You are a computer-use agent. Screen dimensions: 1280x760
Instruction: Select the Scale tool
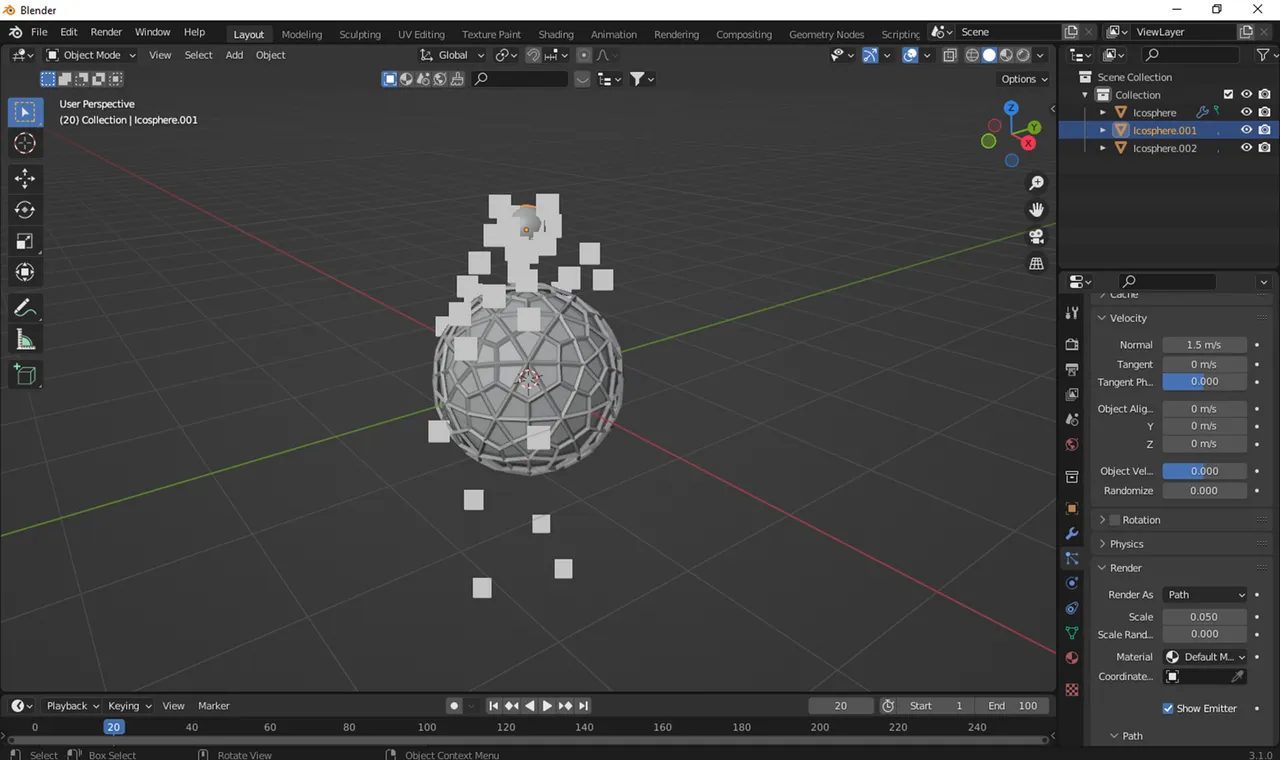[x=25, y=241]
